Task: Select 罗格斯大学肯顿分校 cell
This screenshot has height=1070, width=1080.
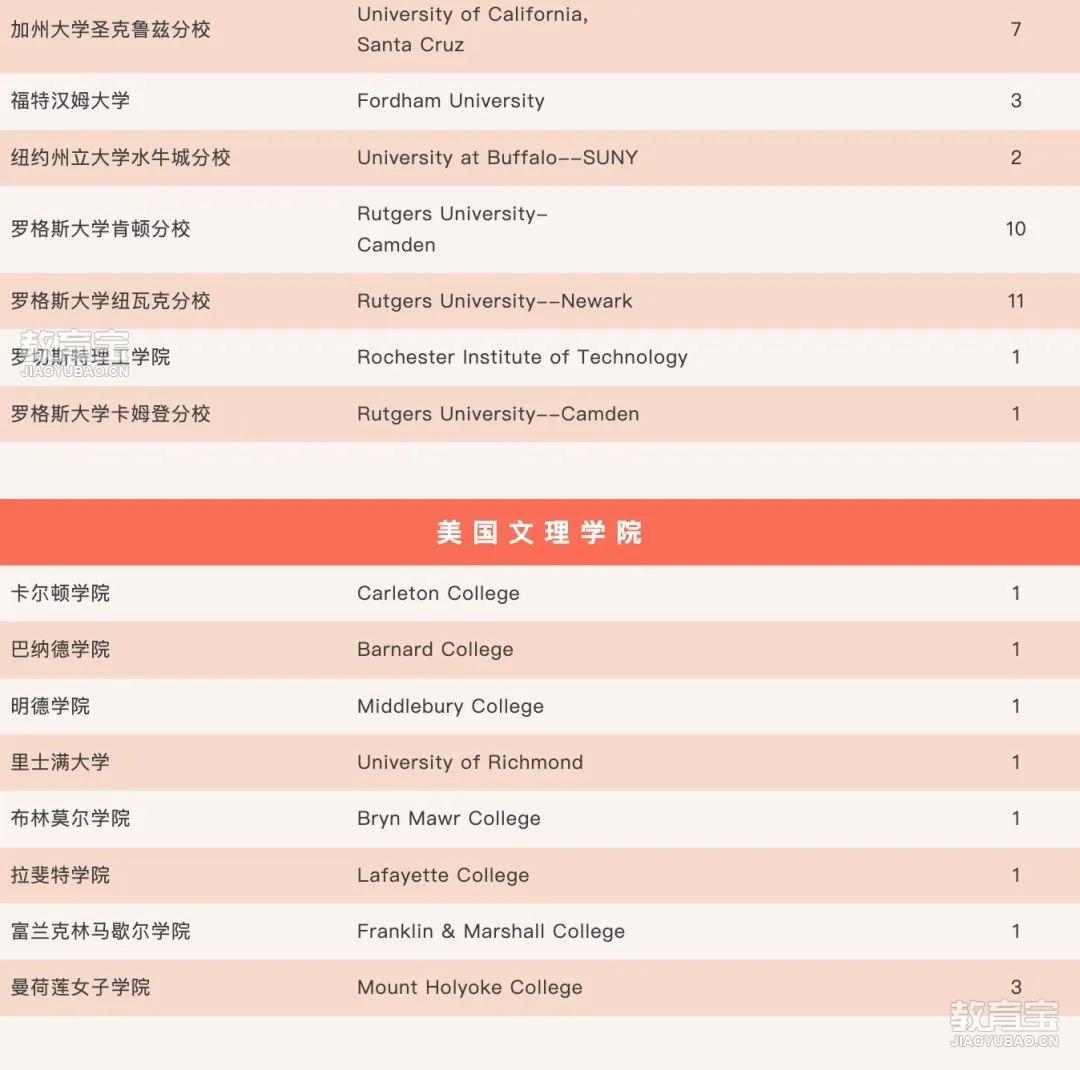Action: pyautogui.click(x=101, y=229)
